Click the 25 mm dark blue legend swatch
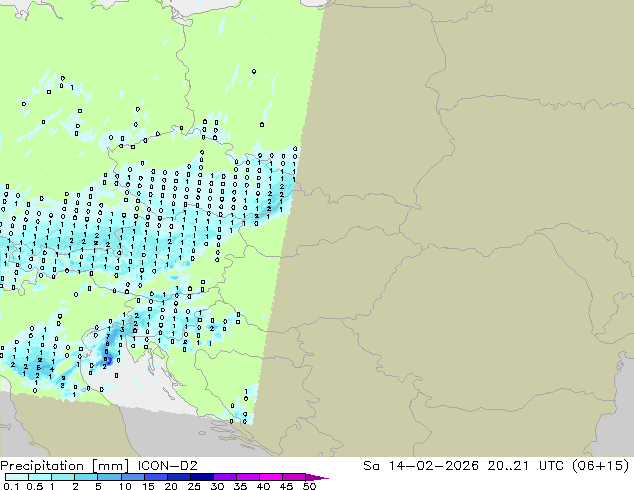The height and width of the screenshot is (490, 634). (x=201, y=477)
